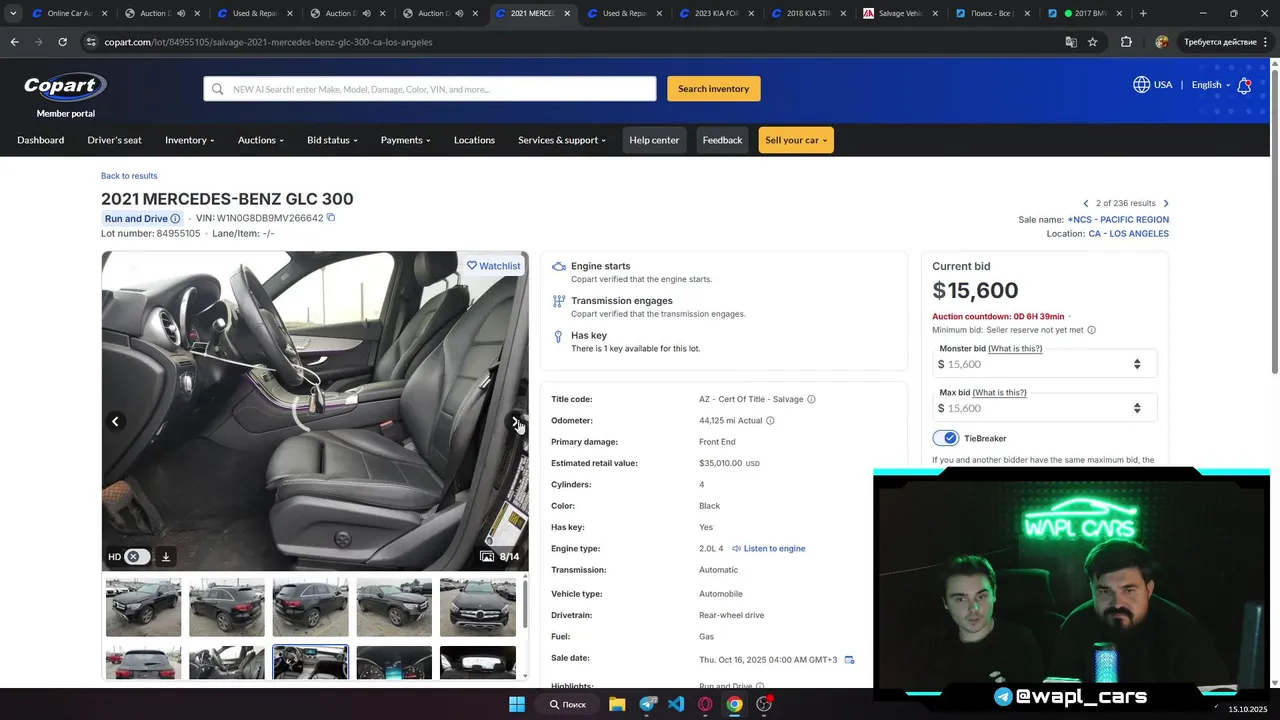Click info icon next to Odometer value

pyautogui.click(x=770, y=421)
